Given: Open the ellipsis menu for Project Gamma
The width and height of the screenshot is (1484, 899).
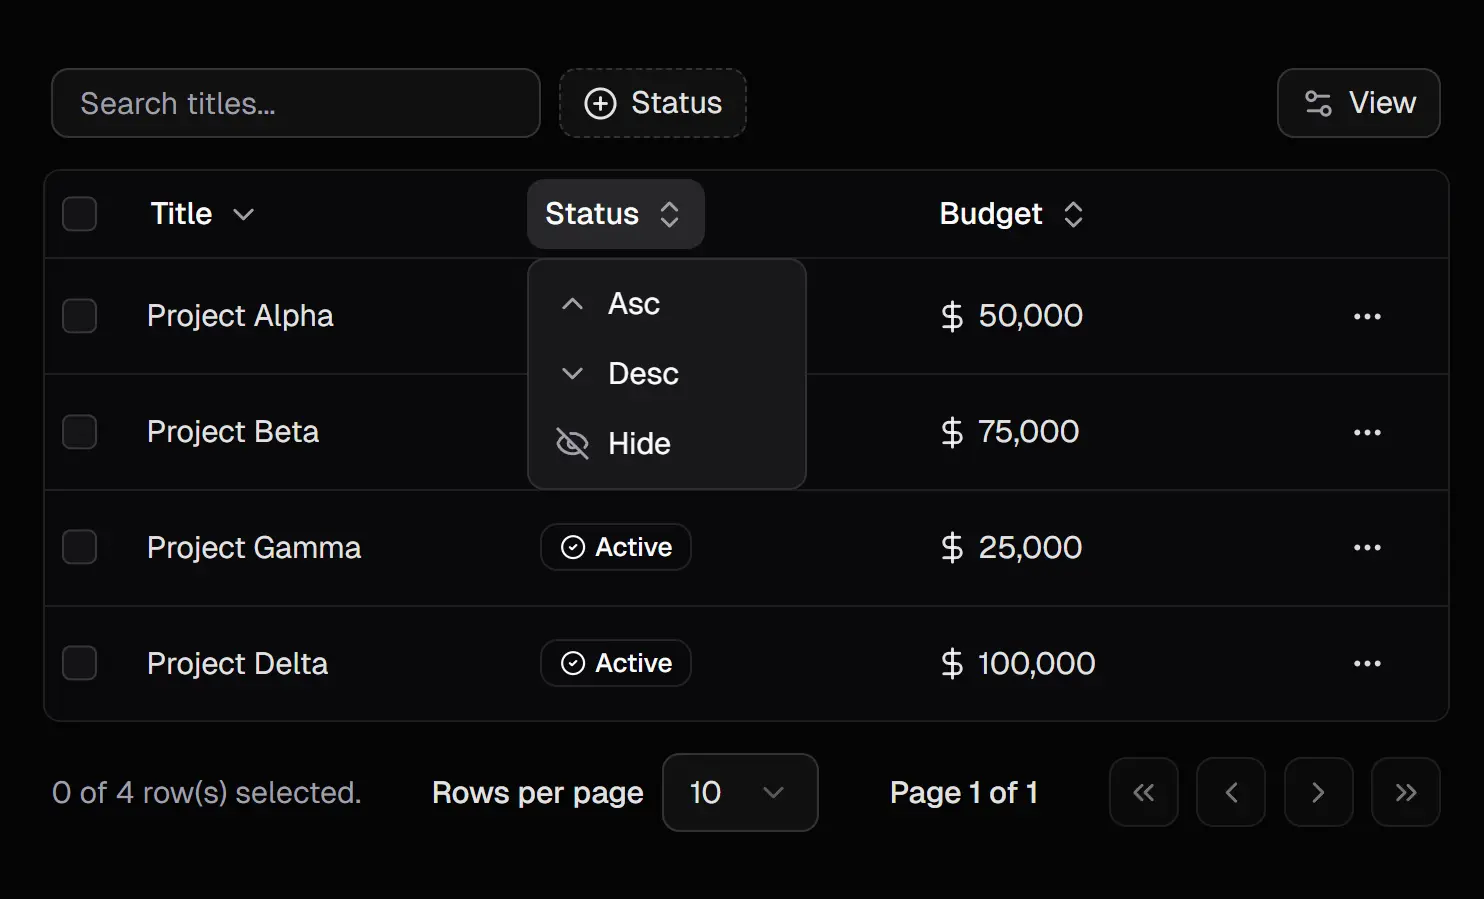Looking at the screenshot, I should (x=1366, y=548).
